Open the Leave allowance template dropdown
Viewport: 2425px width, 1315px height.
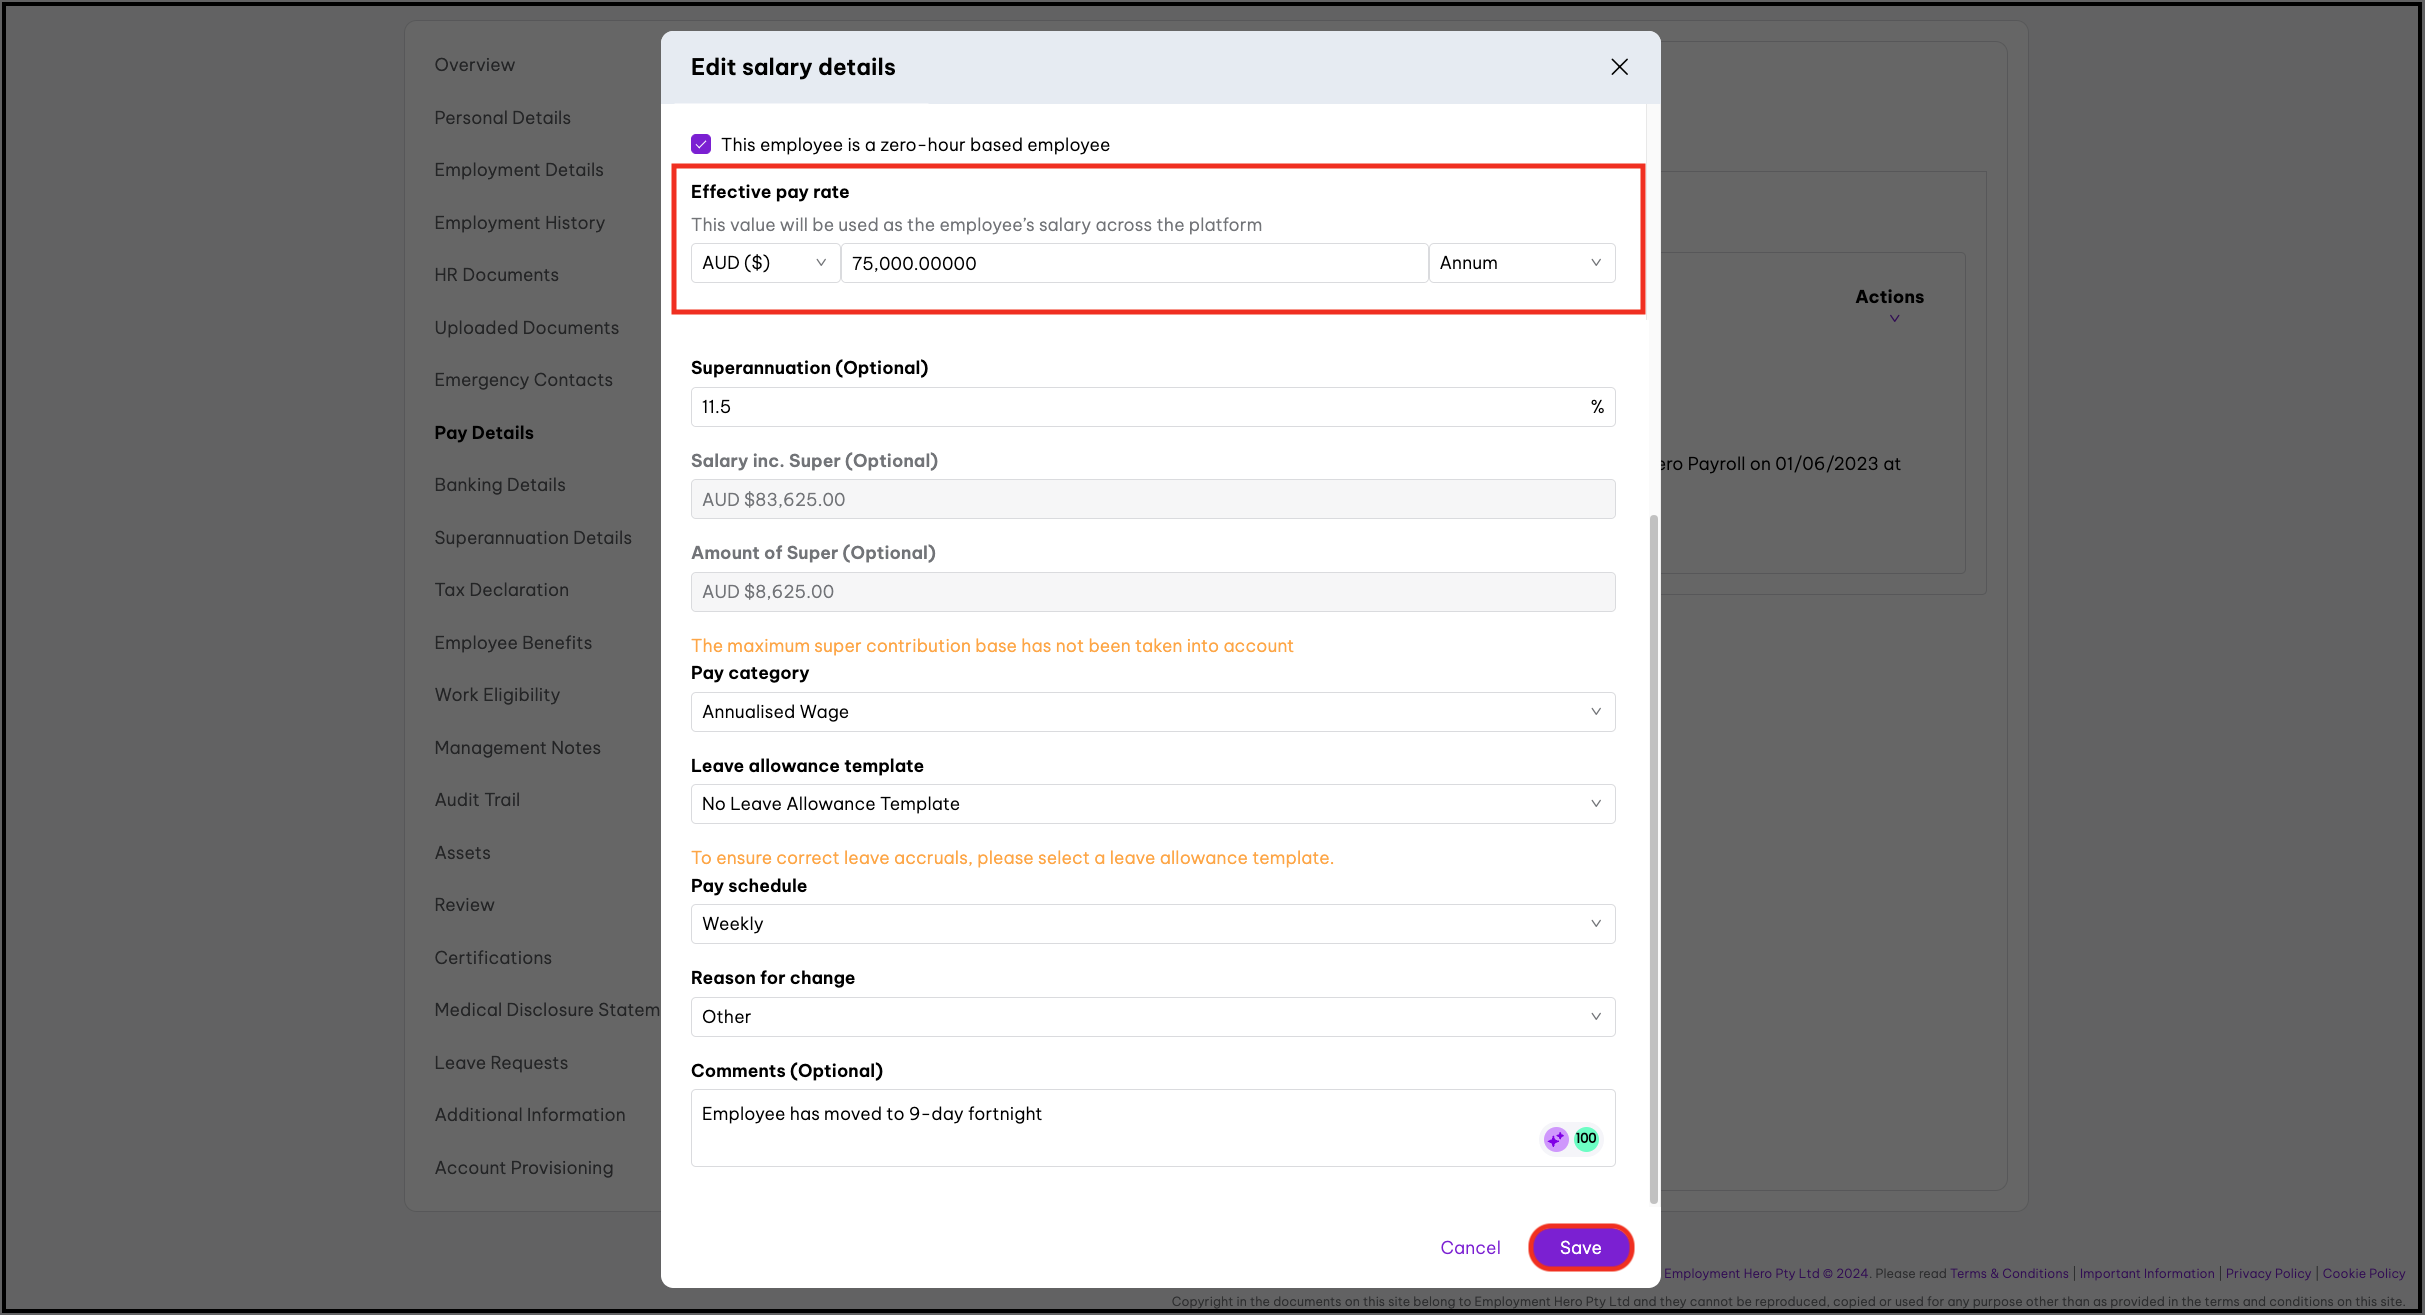pyautogui.click(x=1152, y=804)
